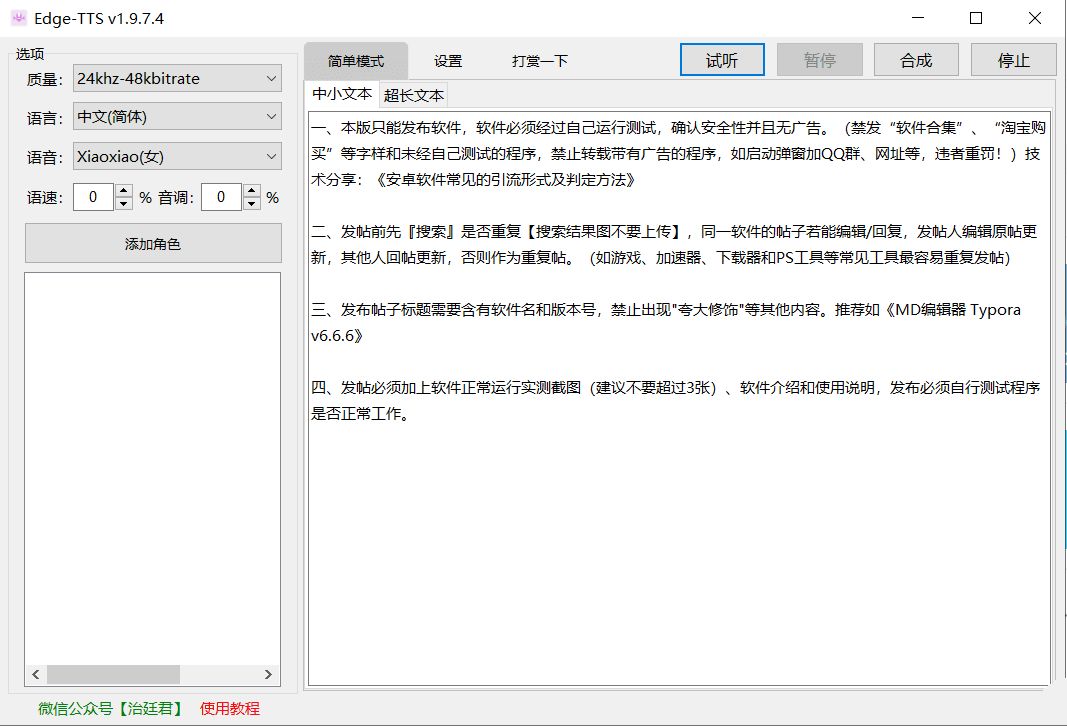Open the 设置 settings tab
The width and height of the screenshot is (1067, 726).
(x=448, y=61)
